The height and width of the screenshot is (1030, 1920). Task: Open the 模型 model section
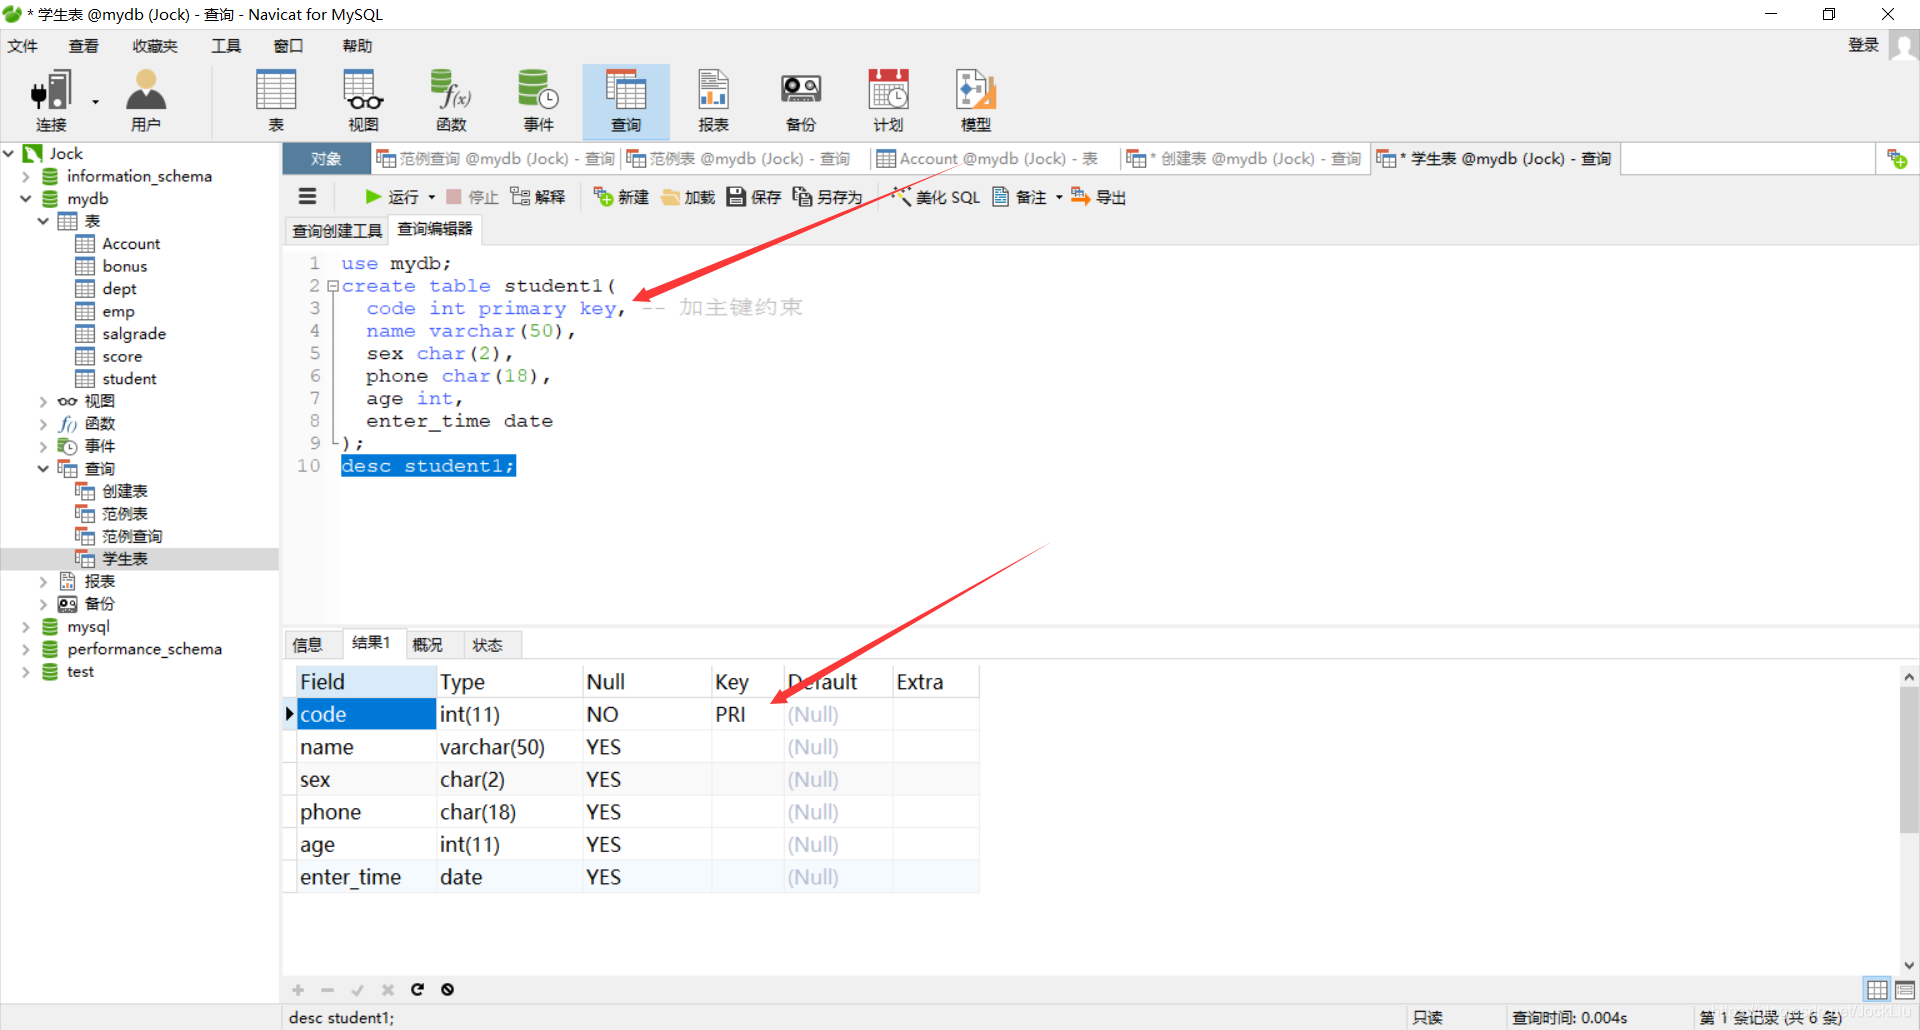click(976, 100)
